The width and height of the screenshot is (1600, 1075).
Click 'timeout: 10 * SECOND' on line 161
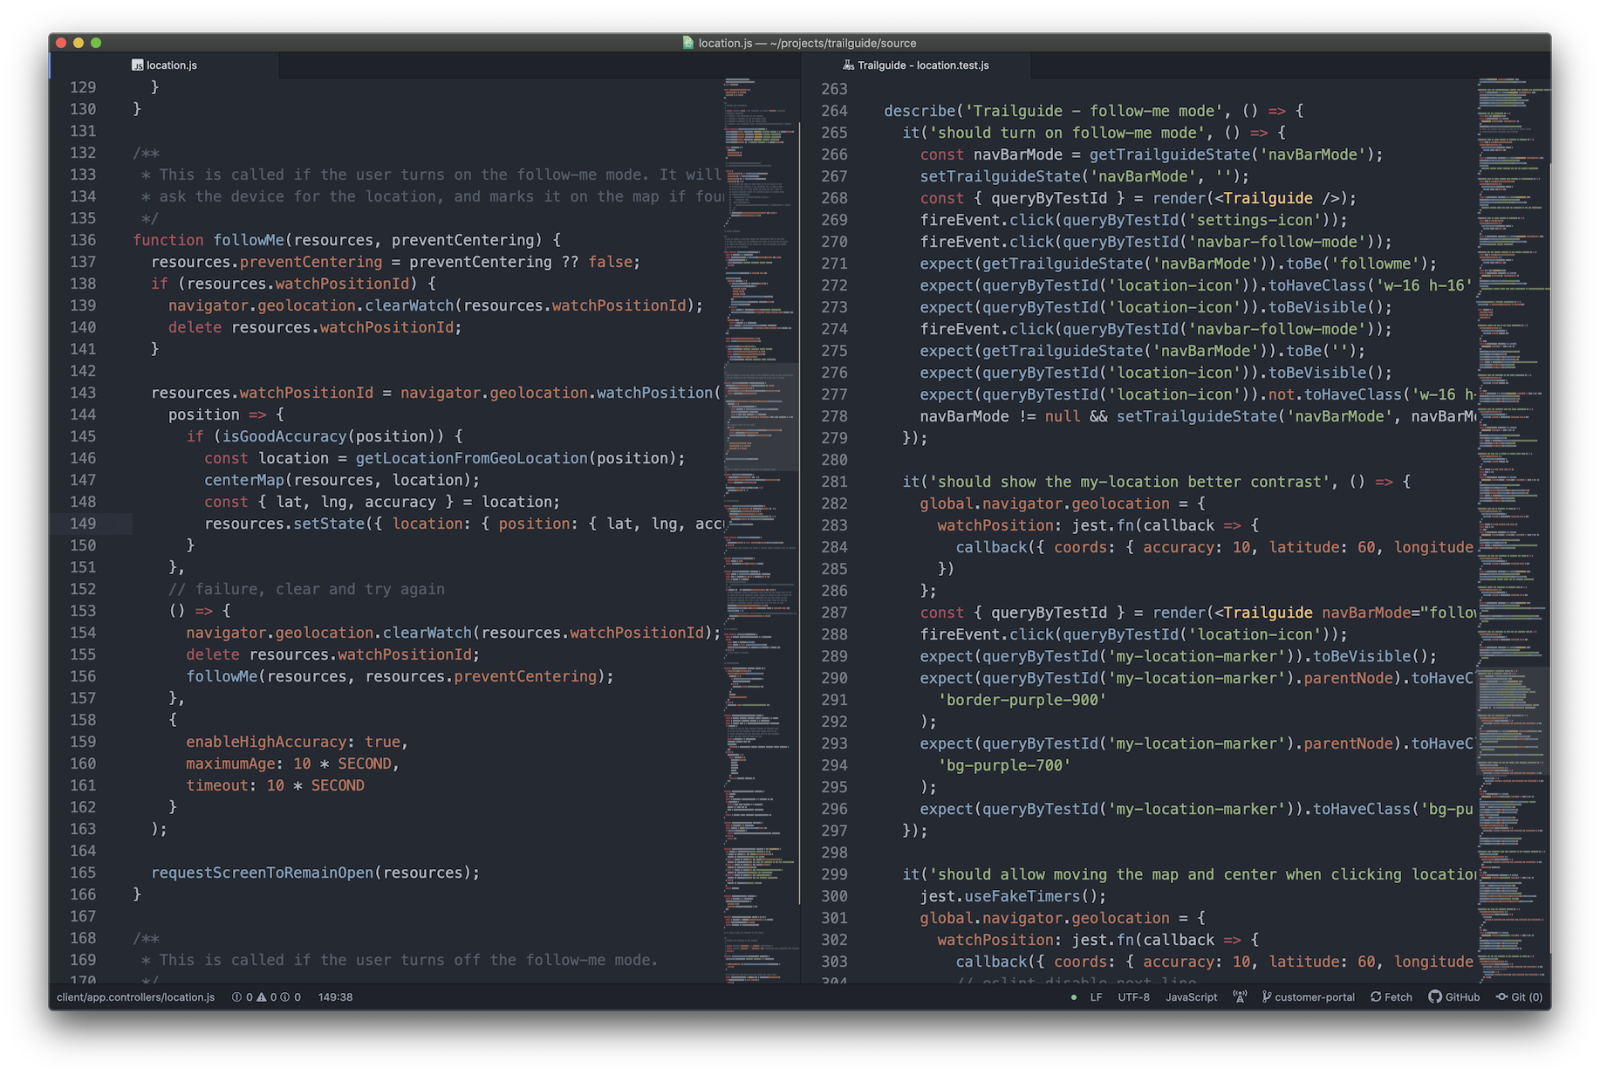[x=275, y=786]
